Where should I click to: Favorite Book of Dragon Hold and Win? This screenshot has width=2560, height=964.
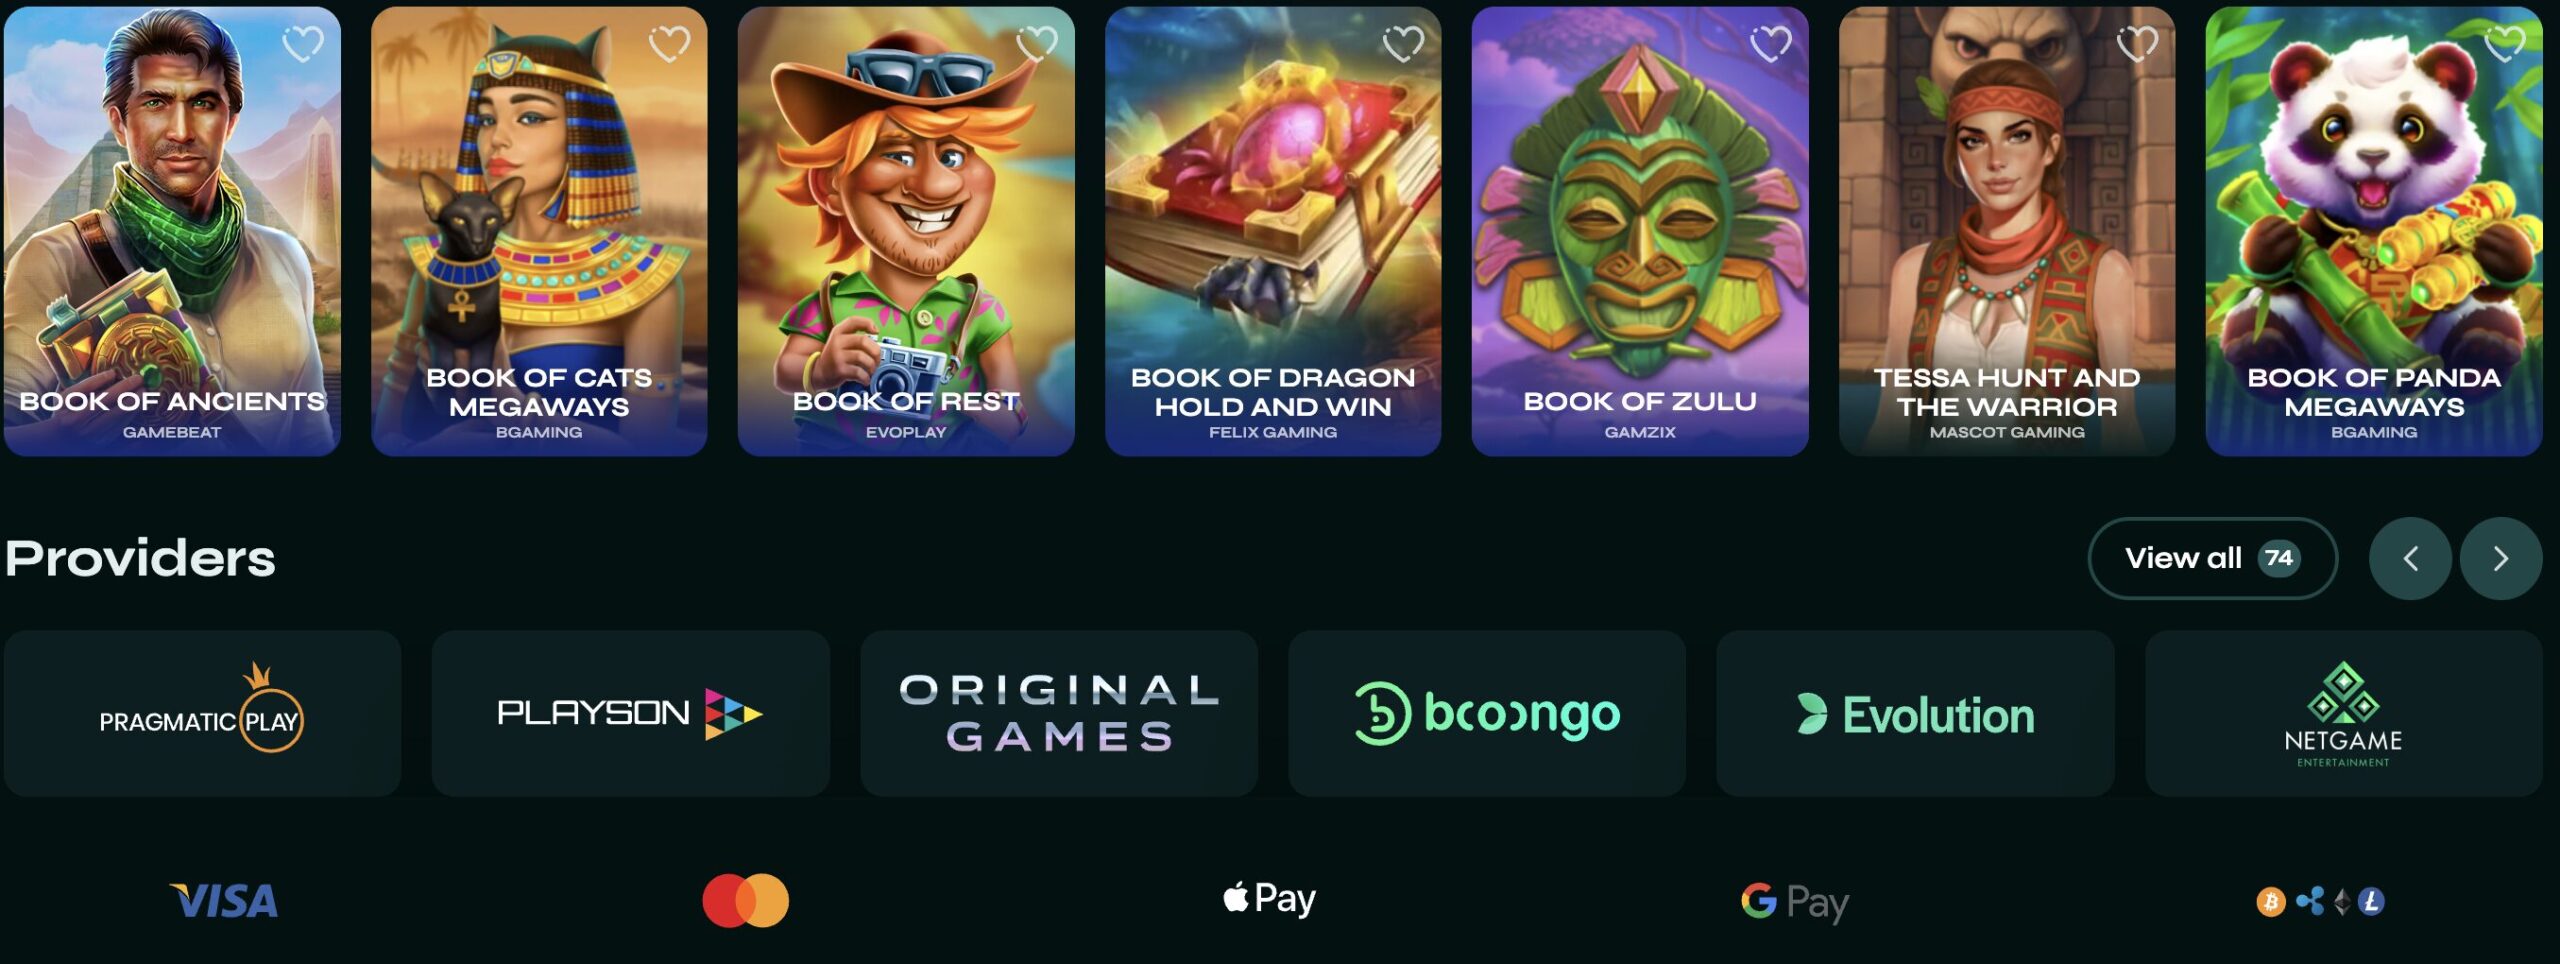[x=1403, y=43]
